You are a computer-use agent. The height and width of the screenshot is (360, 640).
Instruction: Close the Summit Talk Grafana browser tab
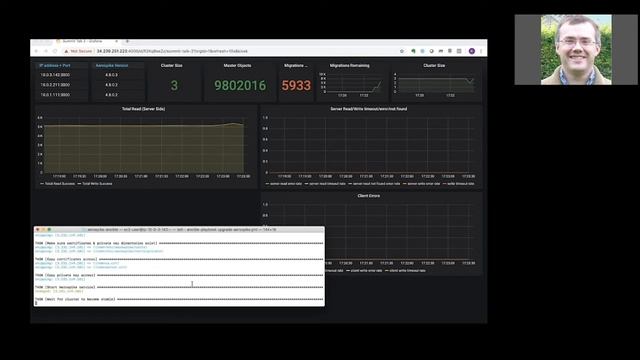(x=116, y=41)
